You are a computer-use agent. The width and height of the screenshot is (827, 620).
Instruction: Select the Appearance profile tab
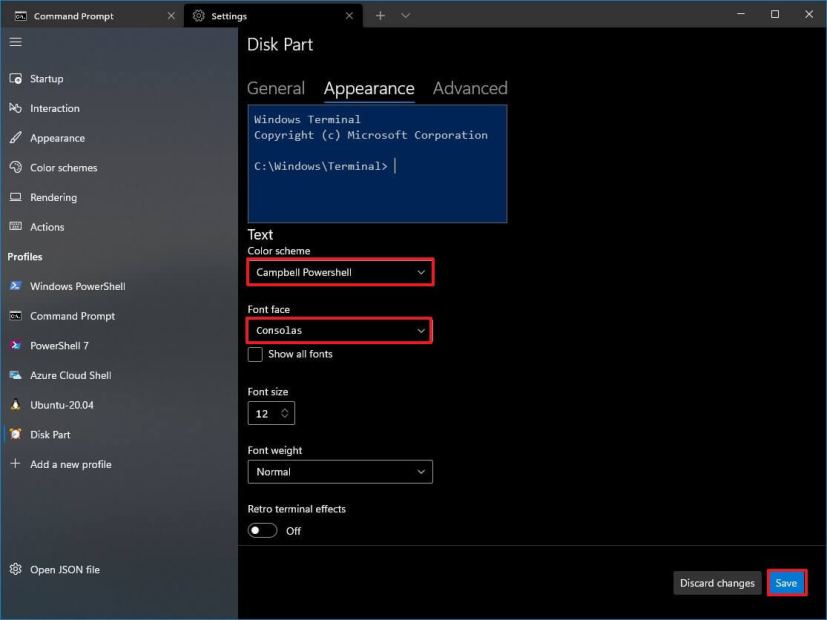click(369, 88)
